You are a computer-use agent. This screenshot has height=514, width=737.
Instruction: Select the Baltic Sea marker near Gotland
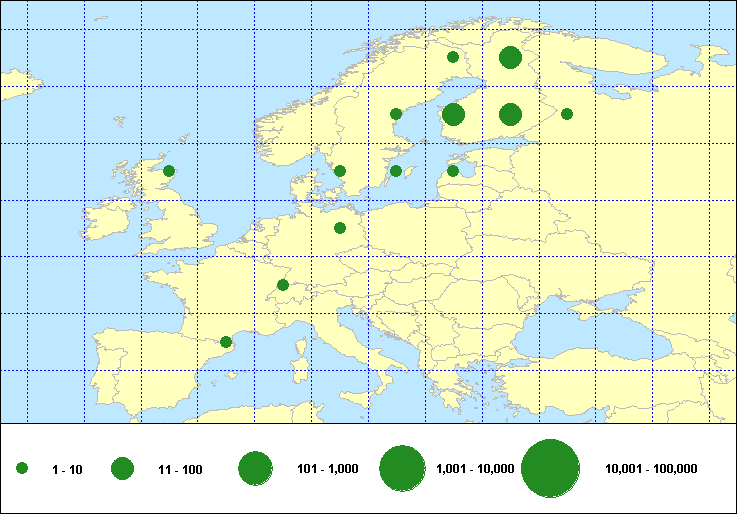click(396, 171)
